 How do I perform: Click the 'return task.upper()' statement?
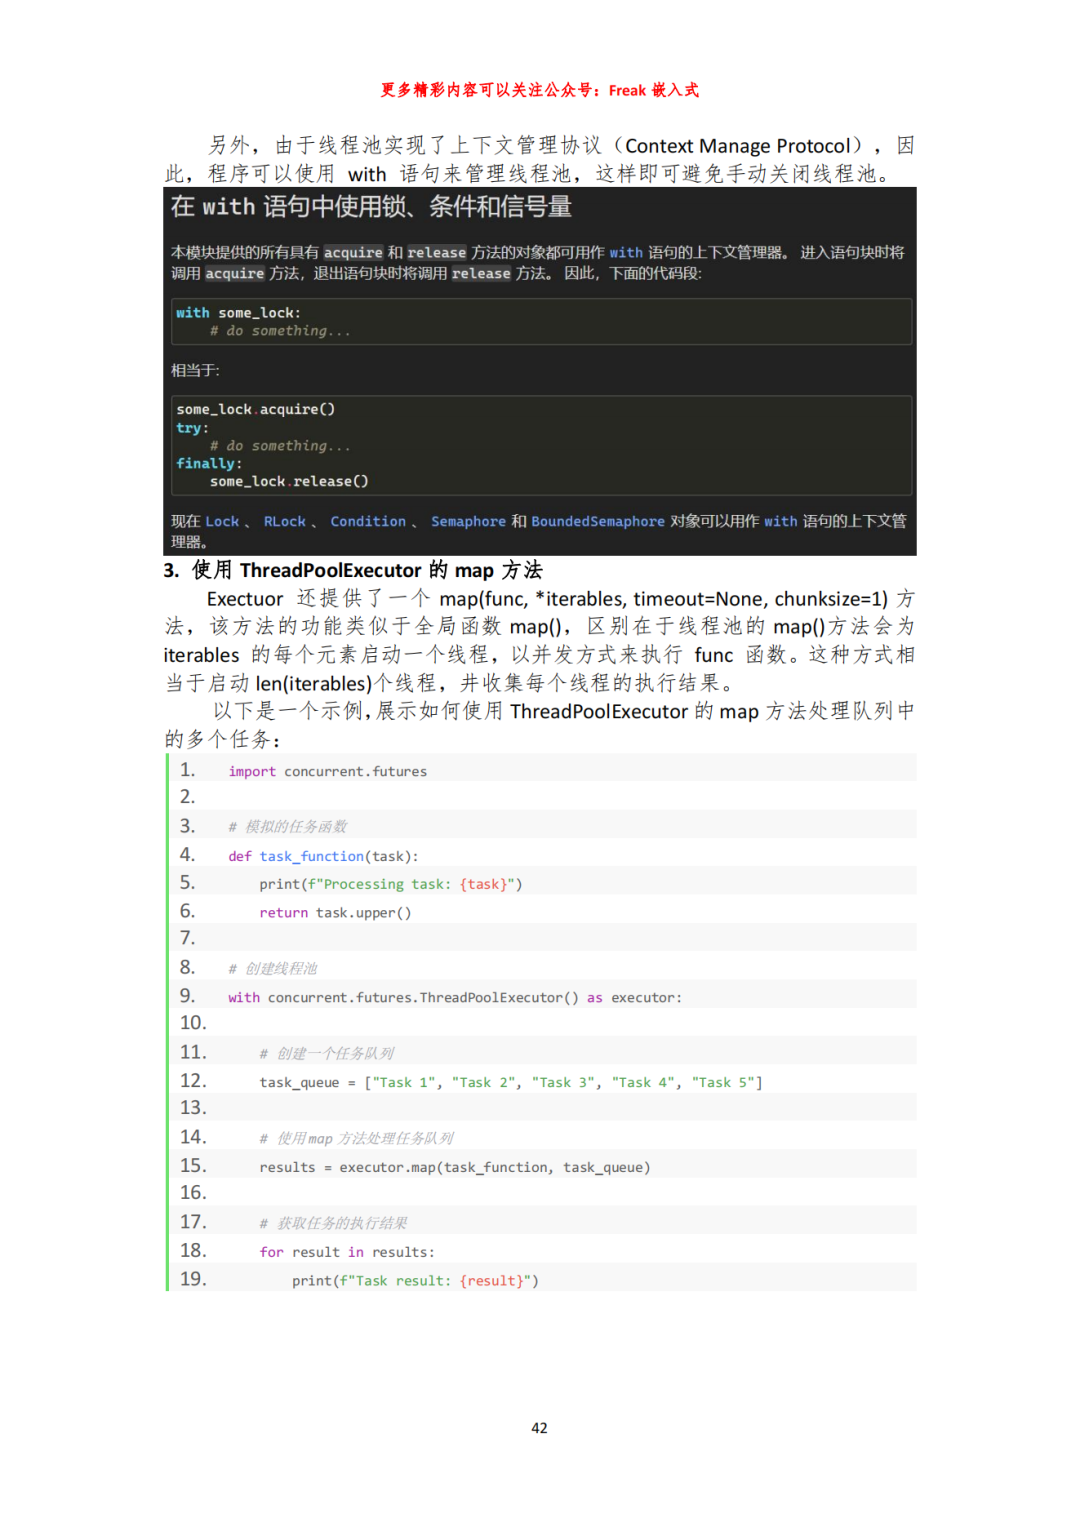tap(334, 912)
